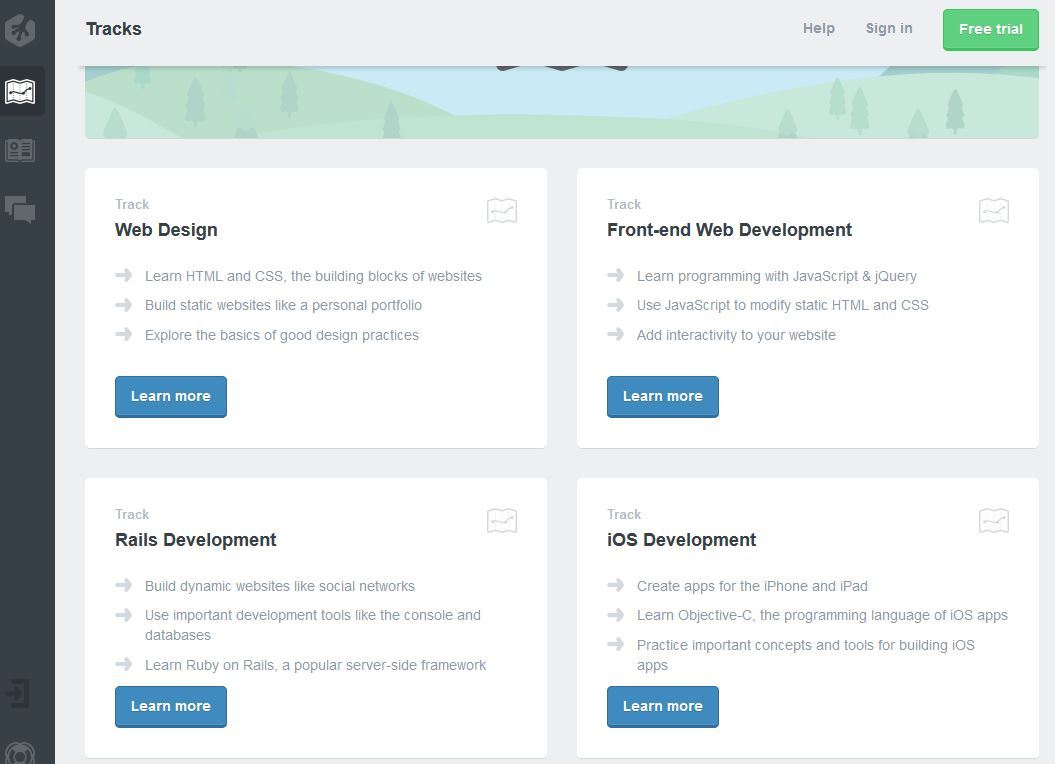The image size is (1055, 764).
Task: Open the iOS Development track title
Action: 682,540
